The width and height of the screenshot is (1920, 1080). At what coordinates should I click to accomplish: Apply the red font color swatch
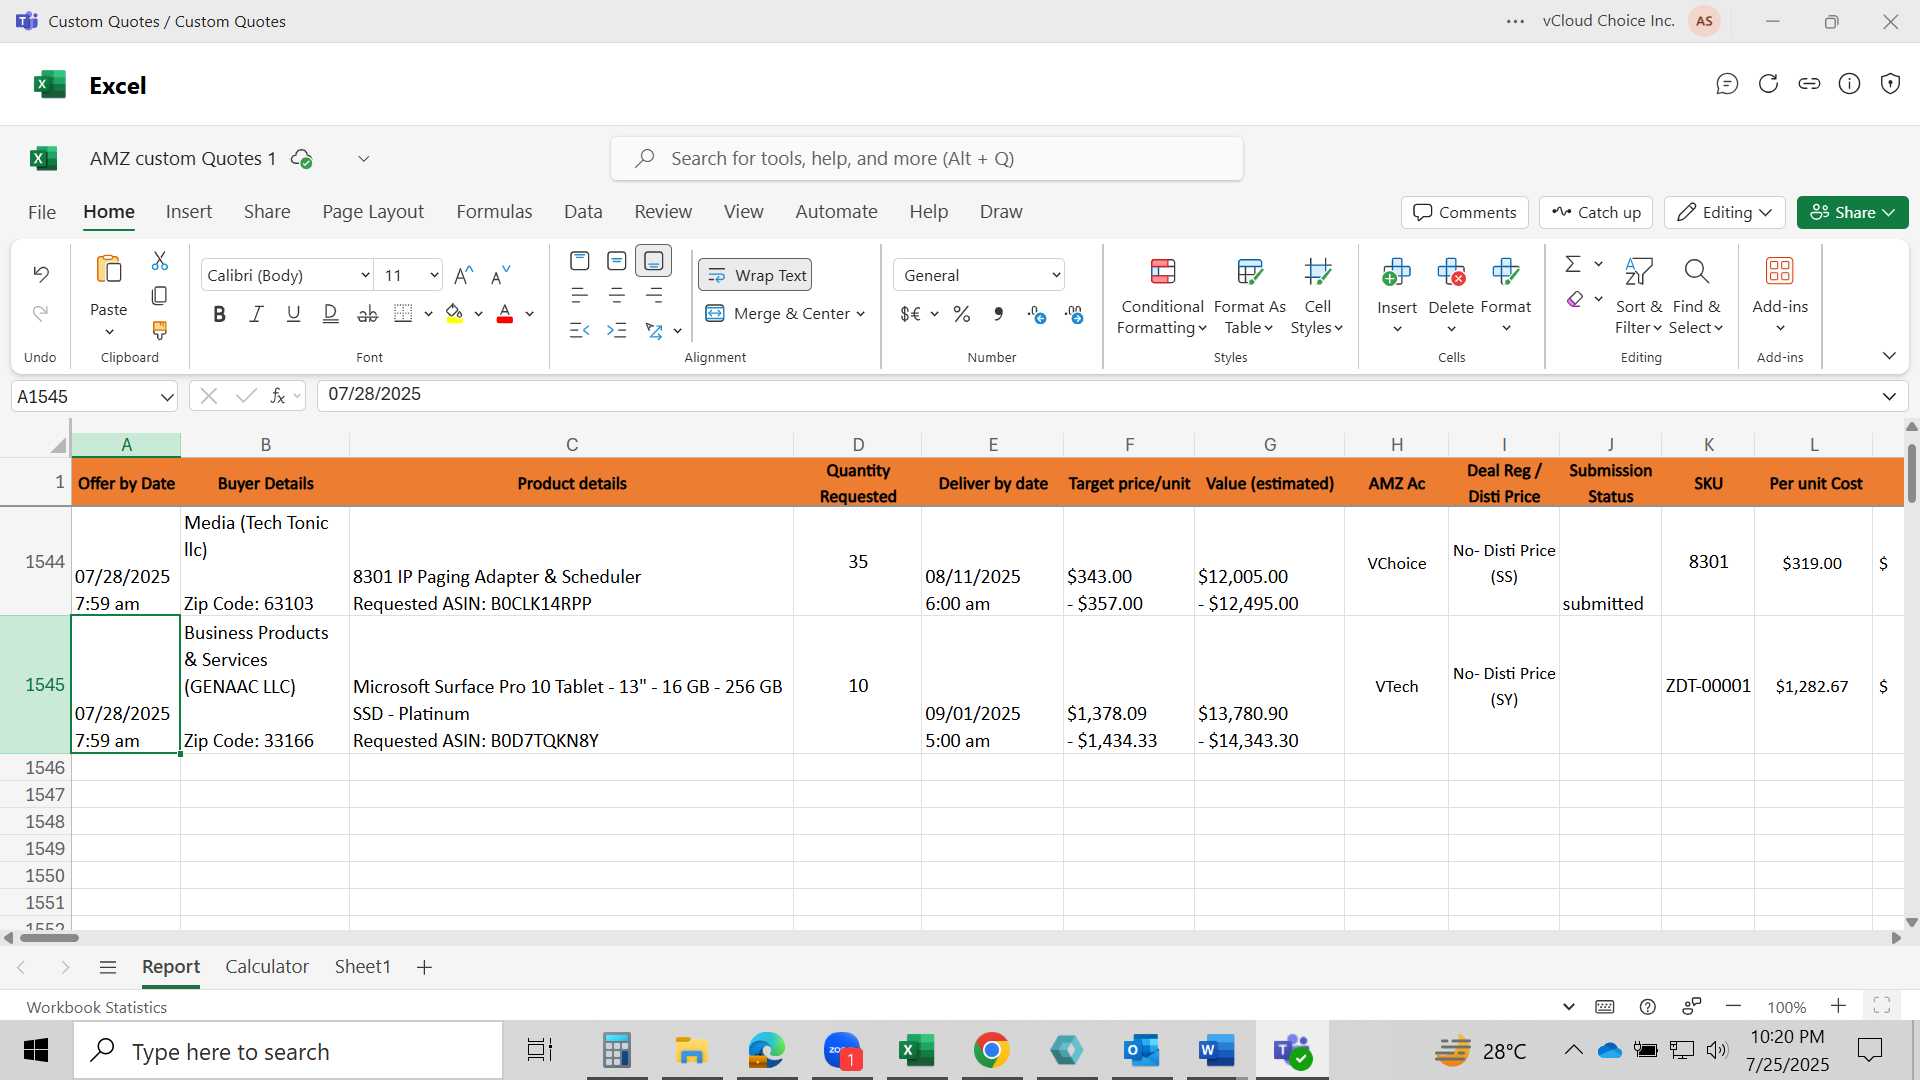coord(505,314)
